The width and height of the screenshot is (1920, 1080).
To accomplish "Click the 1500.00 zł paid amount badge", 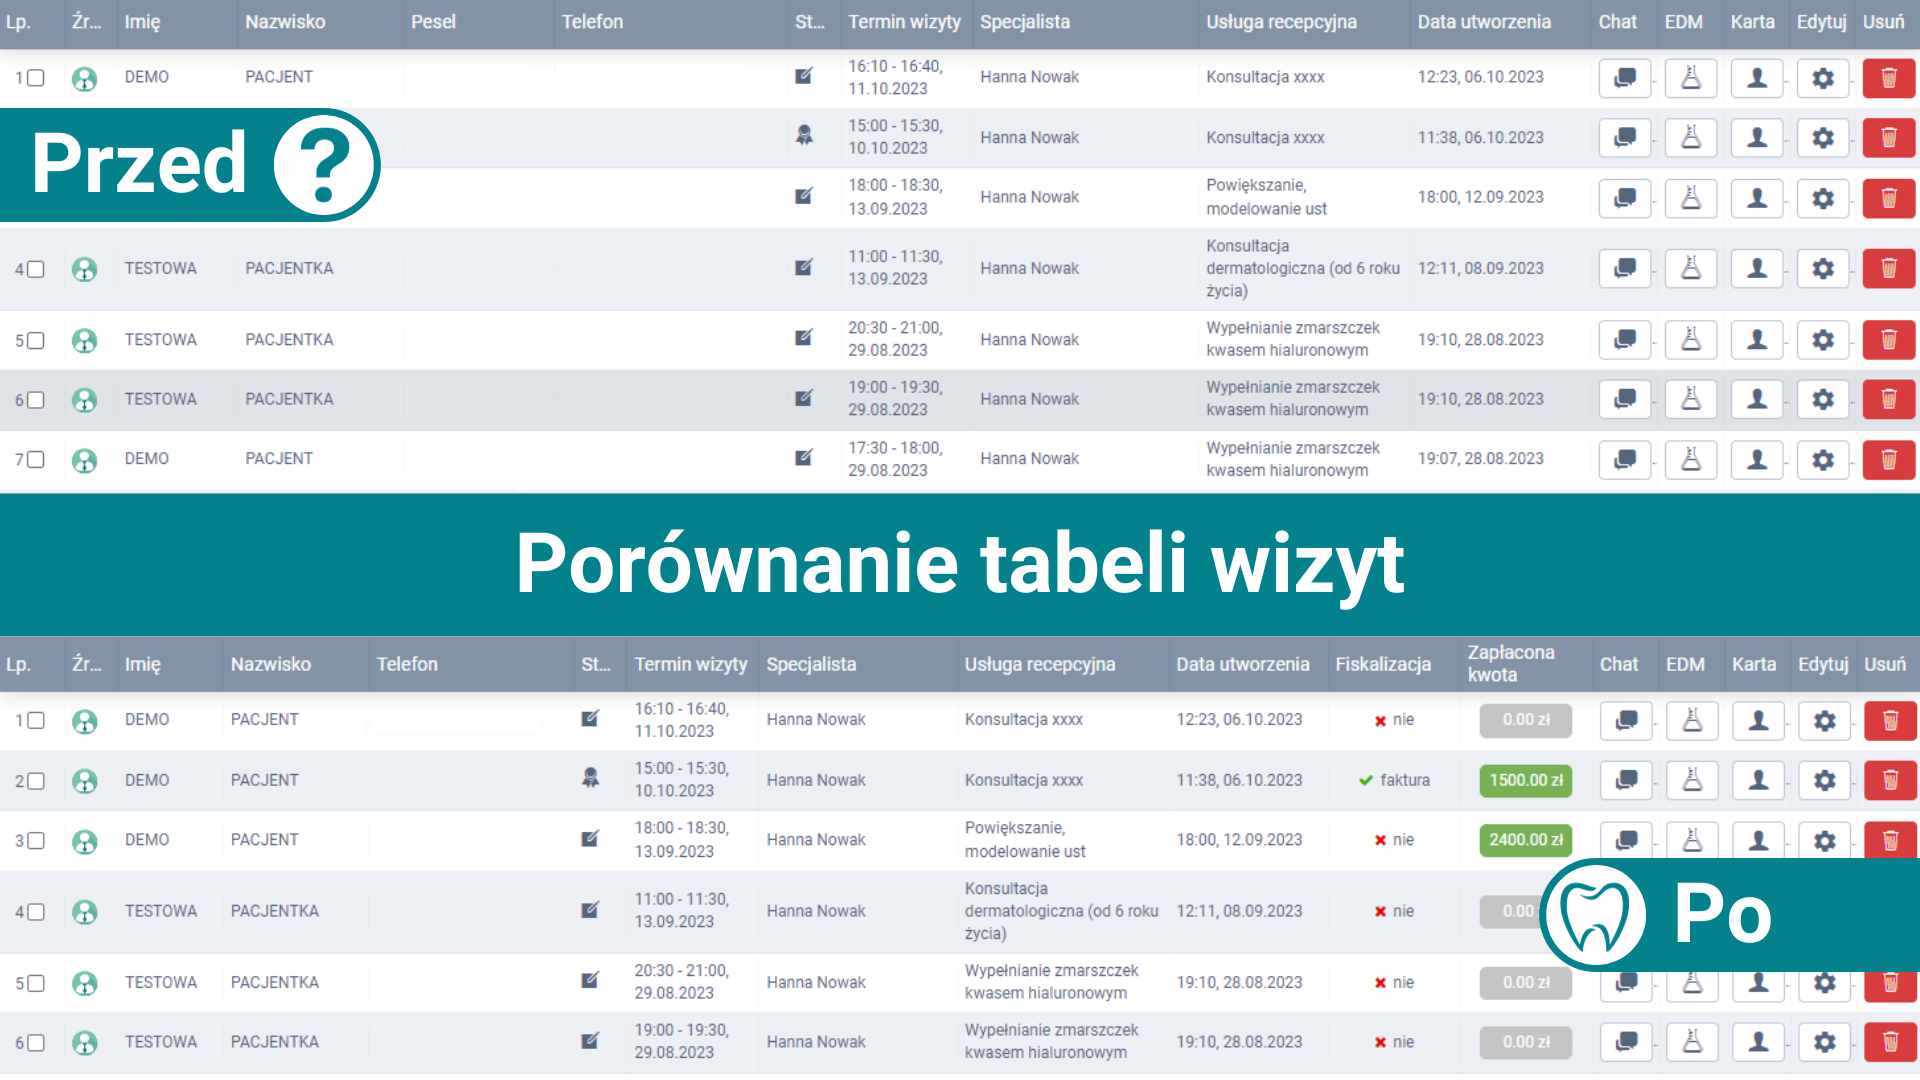I will tap(1526, 780).
